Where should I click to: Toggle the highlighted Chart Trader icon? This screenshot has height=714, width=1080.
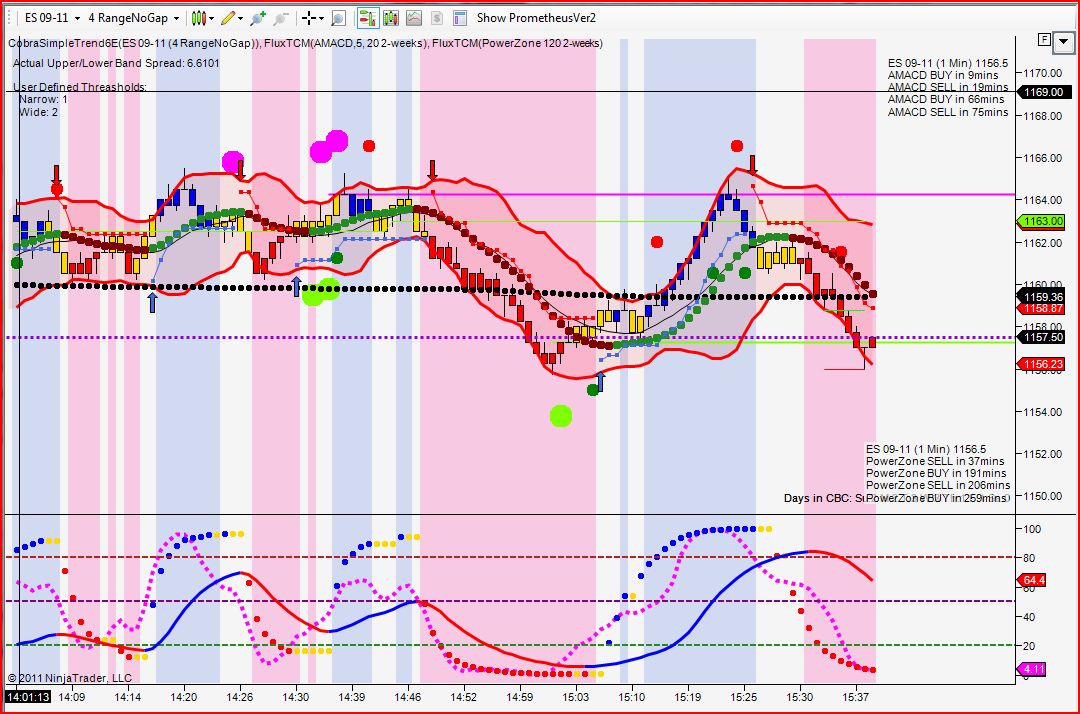pos(368,19)
